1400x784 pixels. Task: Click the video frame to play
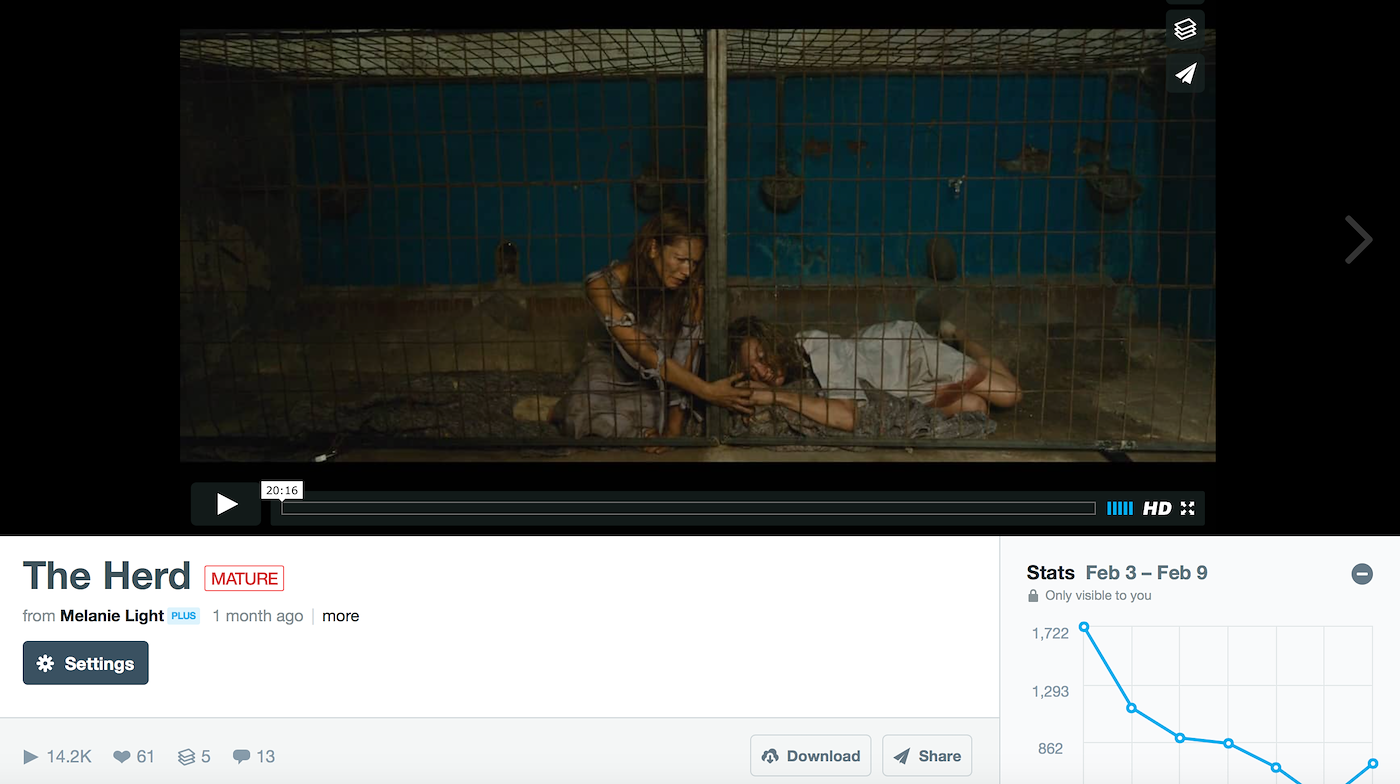tap(697, 245)
